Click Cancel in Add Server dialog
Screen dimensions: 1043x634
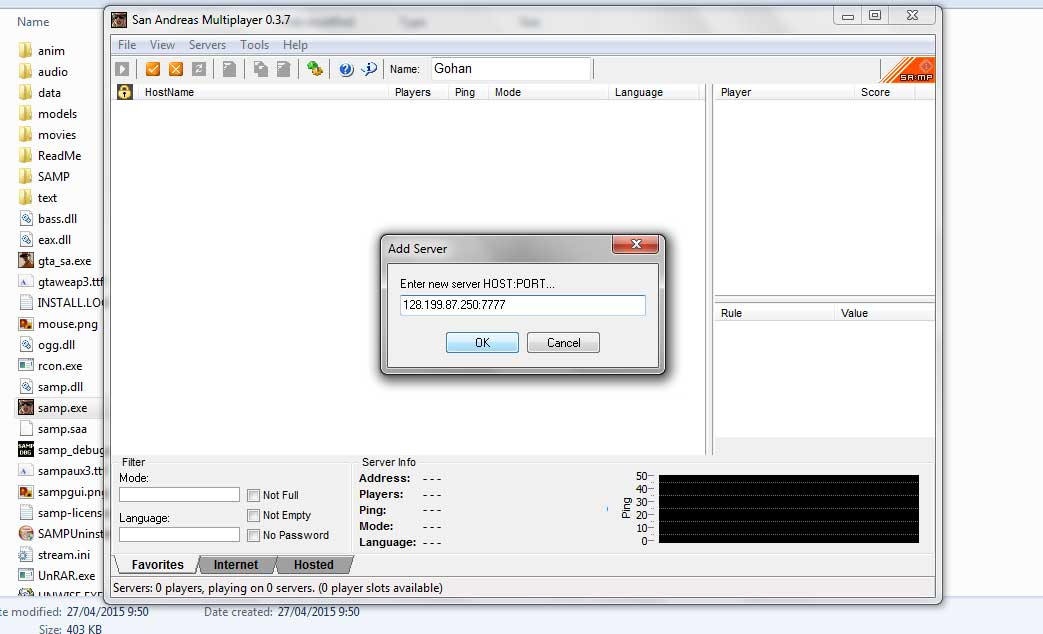(563, 343)
